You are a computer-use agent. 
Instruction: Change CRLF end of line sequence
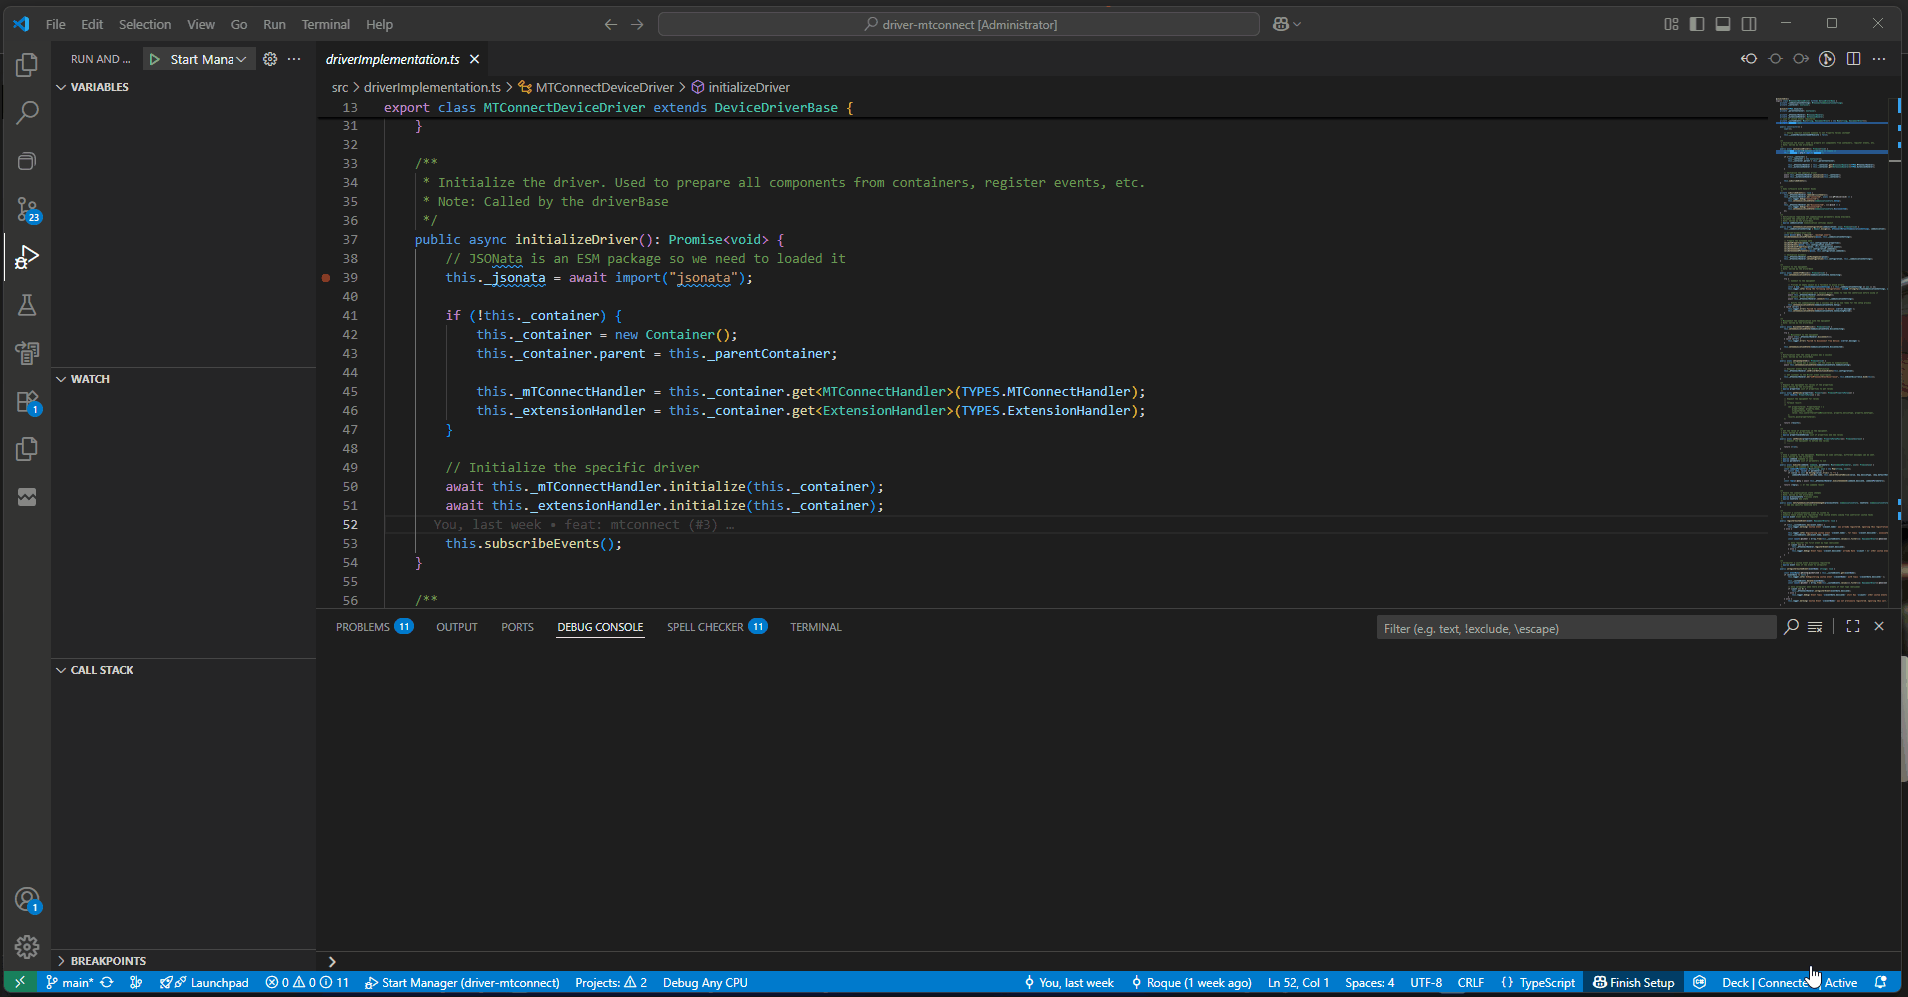click(1471, 982)
